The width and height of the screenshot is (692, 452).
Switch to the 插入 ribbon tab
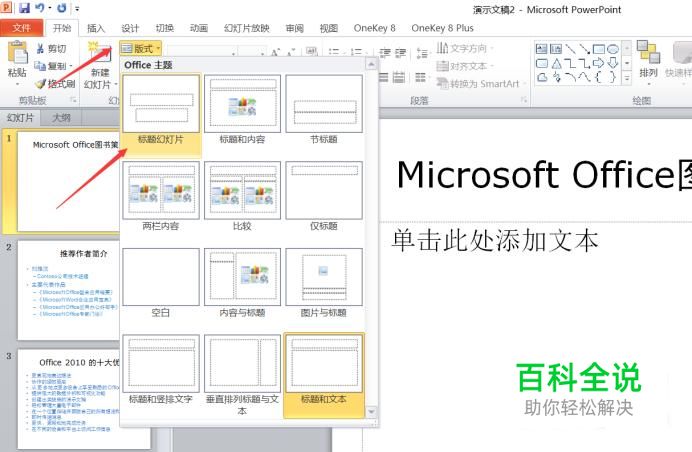click(x=96, y=28)
